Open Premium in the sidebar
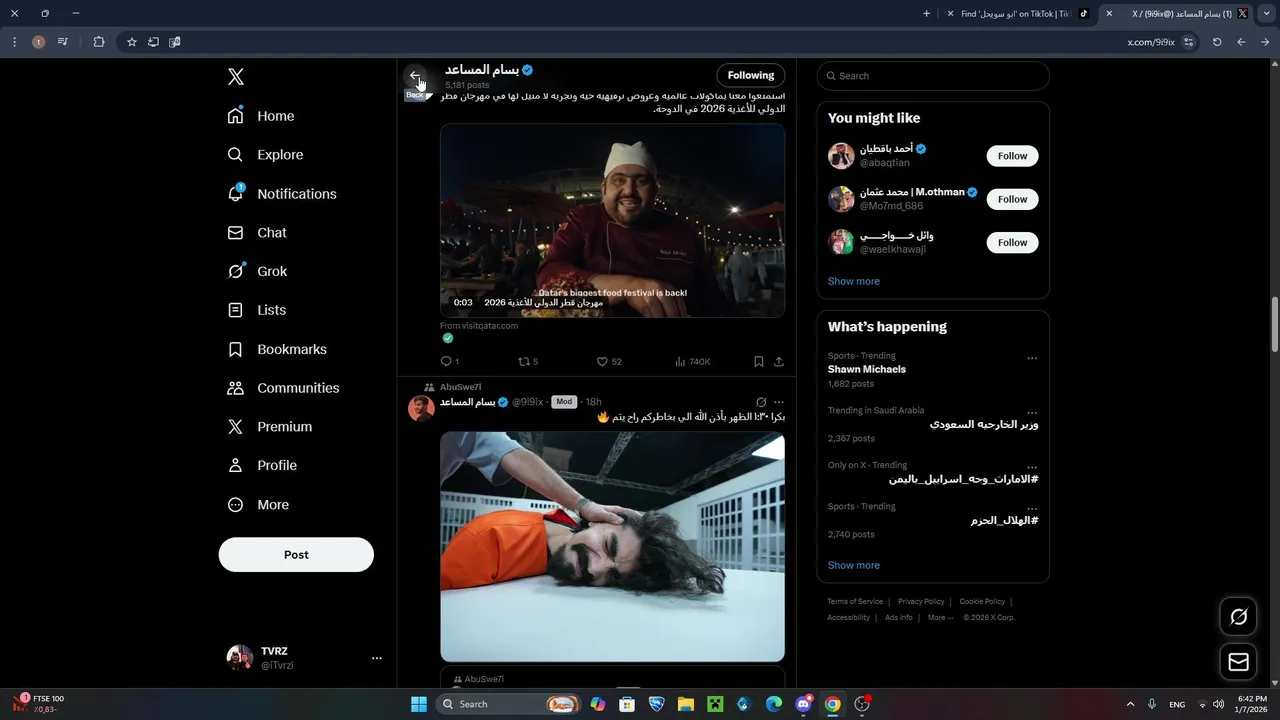Image resolution: width=1280 pixels, height=720 pixels. [270, 427]
